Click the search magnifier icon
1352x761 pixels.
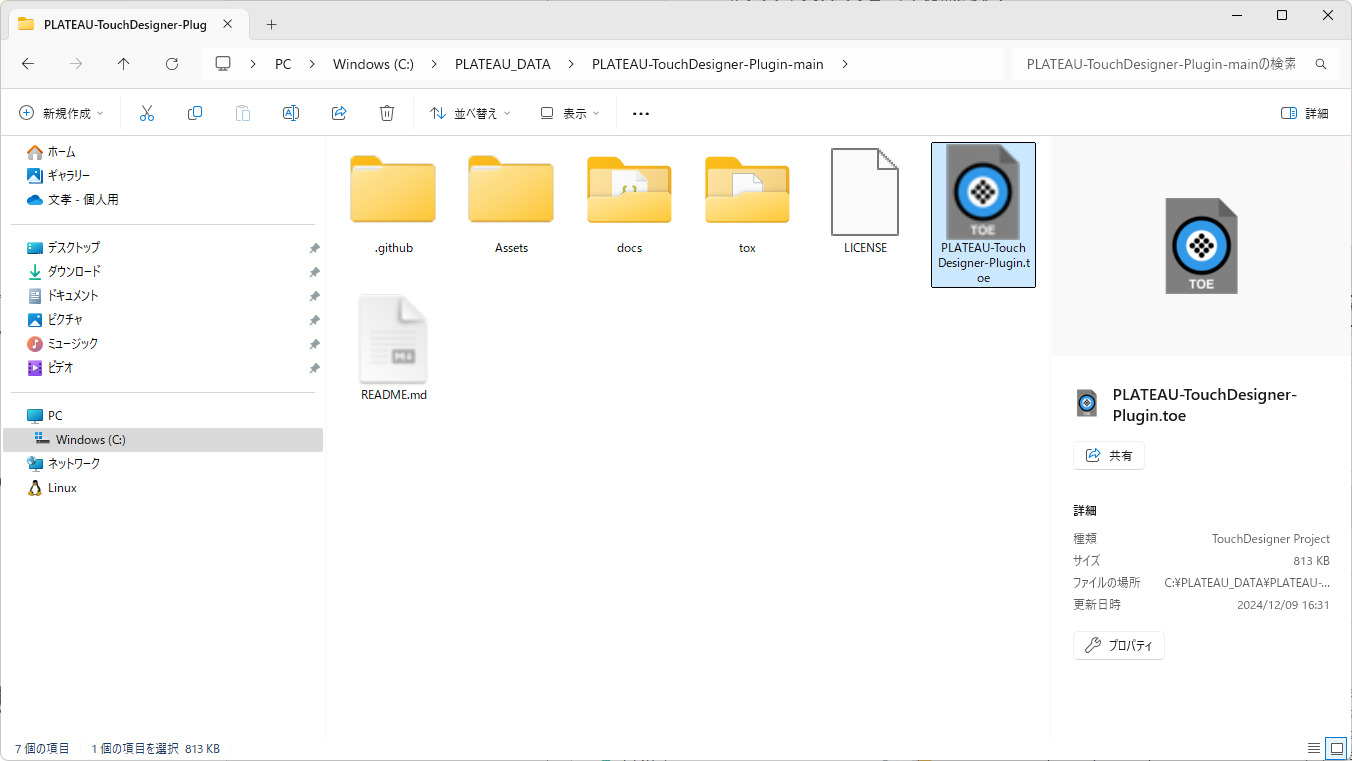click(x=1321, y=64)
